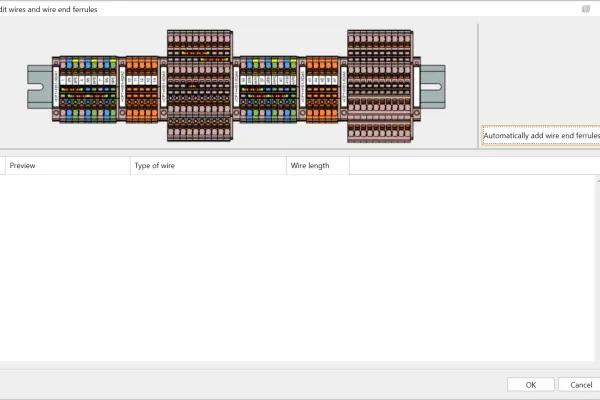Image resolution: width=600 pixels, height=400 pixels.
Task: Click the Wire length column header
Action: tap(317, 165)
